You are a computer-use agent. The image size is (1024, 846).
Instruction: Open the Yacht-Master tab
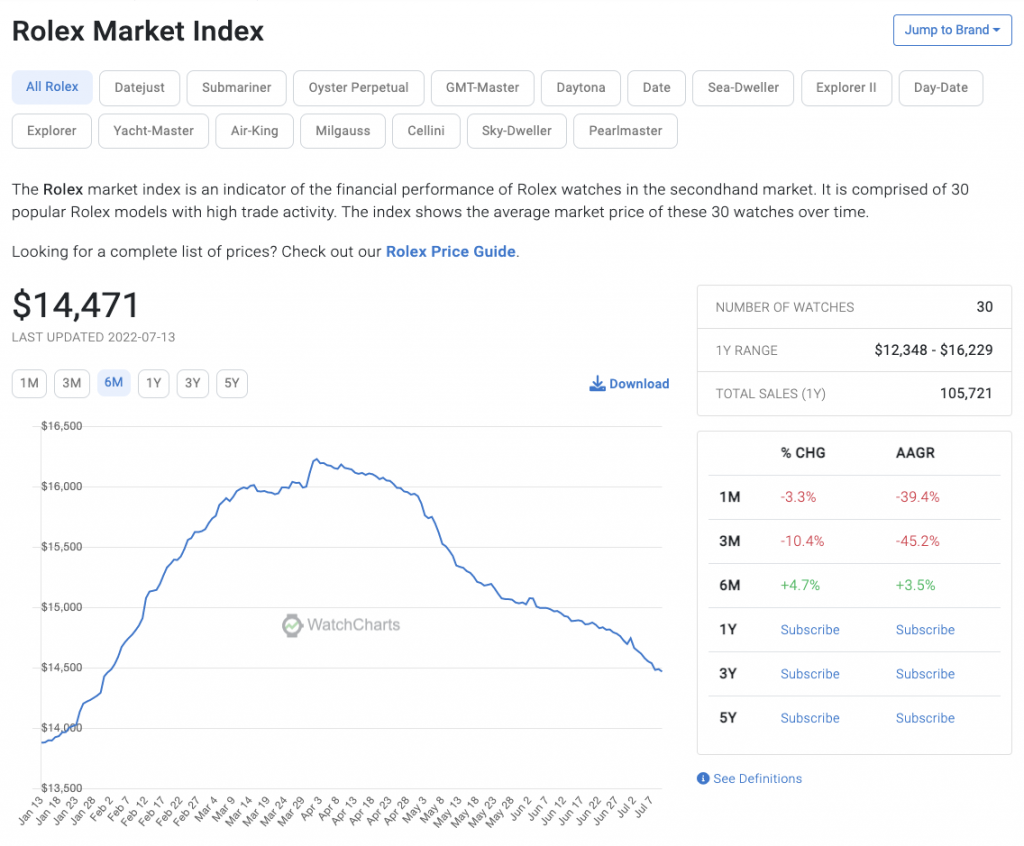153,131
